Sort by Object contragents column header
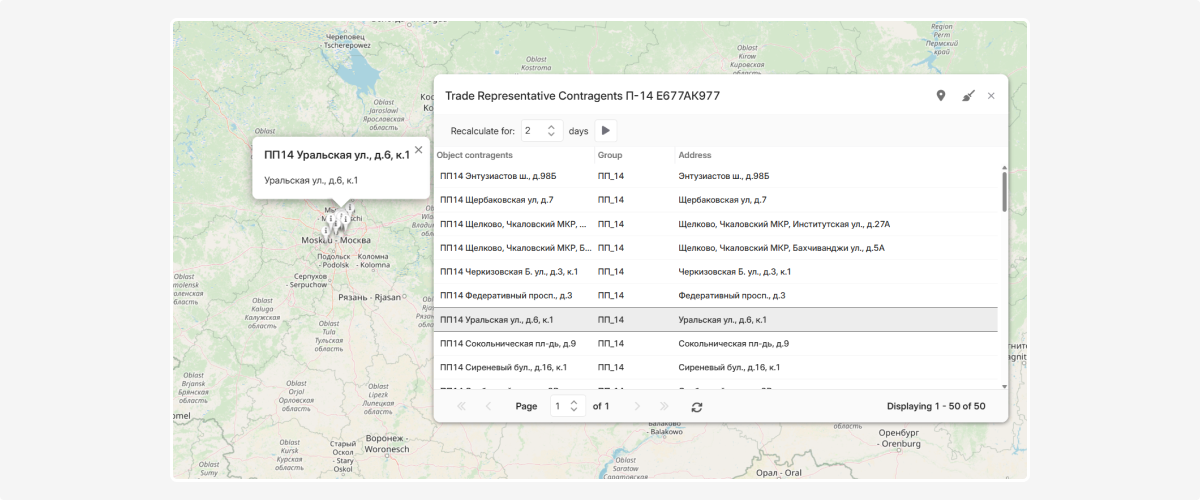Image resolution: width=1200 pixels, height=500 pixels. pyautogui.click(x=475, y=155)
